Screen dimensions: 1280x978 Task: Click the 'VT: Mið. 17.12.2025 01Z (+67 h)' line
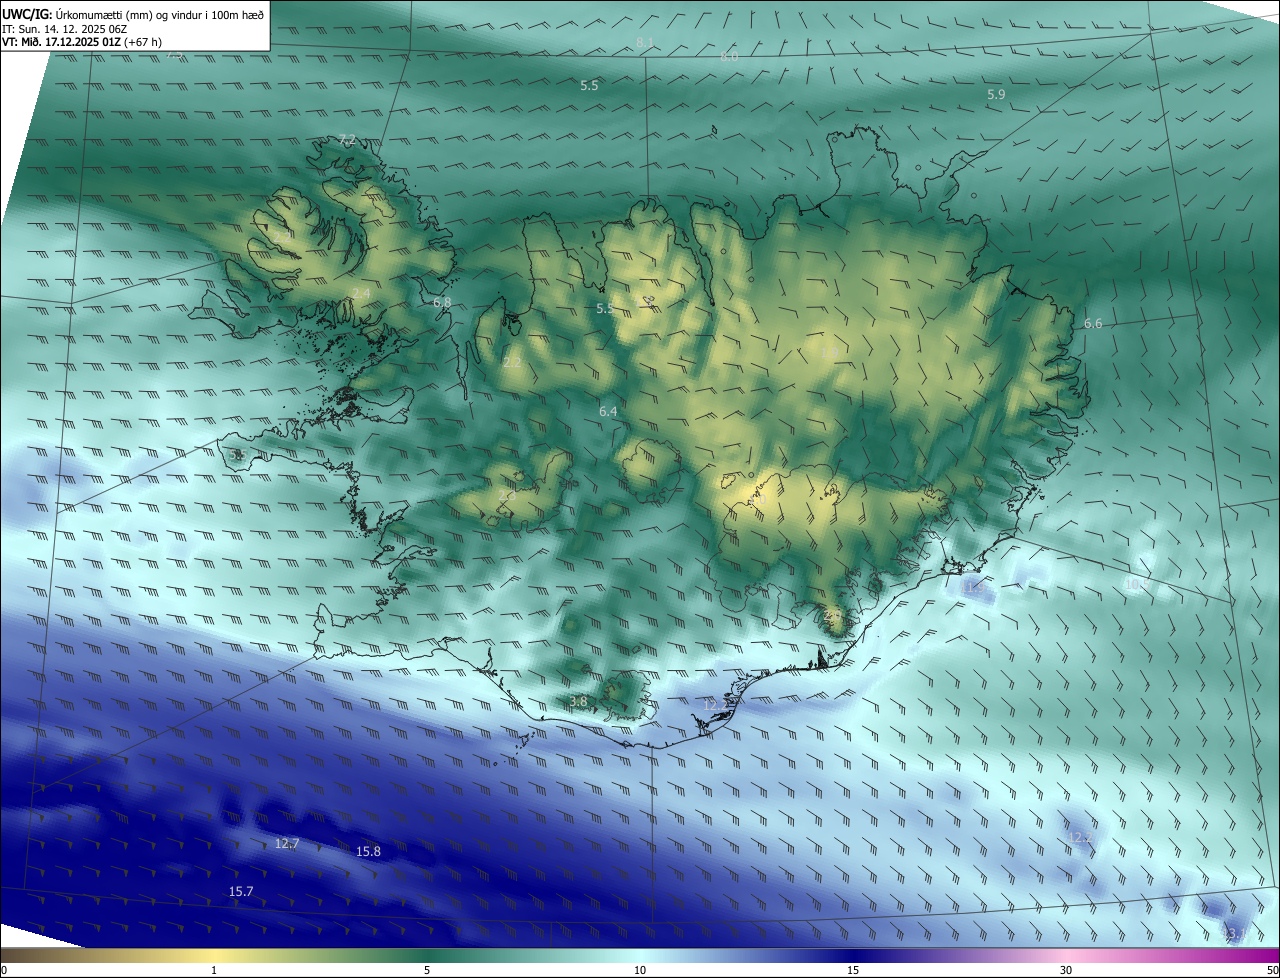point(82,42)
